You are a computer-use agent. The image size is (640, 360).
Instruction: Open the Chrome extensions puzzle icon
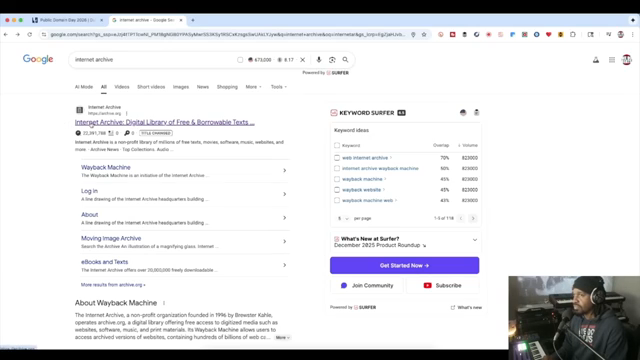(573, 35)
